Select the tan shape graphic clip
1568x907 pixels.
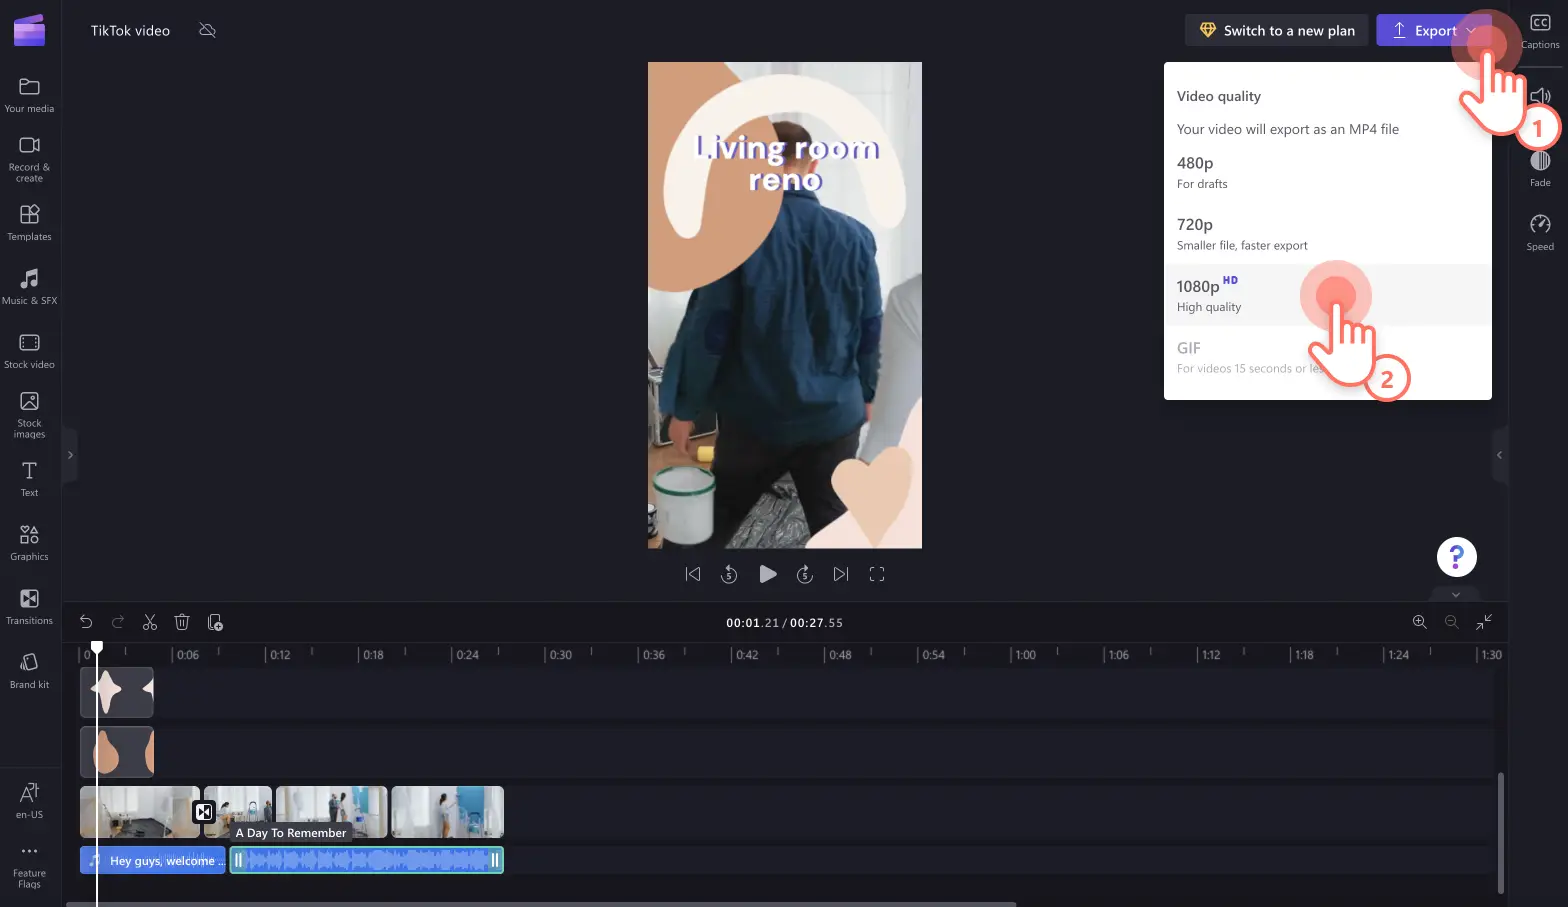click(117, 752)
